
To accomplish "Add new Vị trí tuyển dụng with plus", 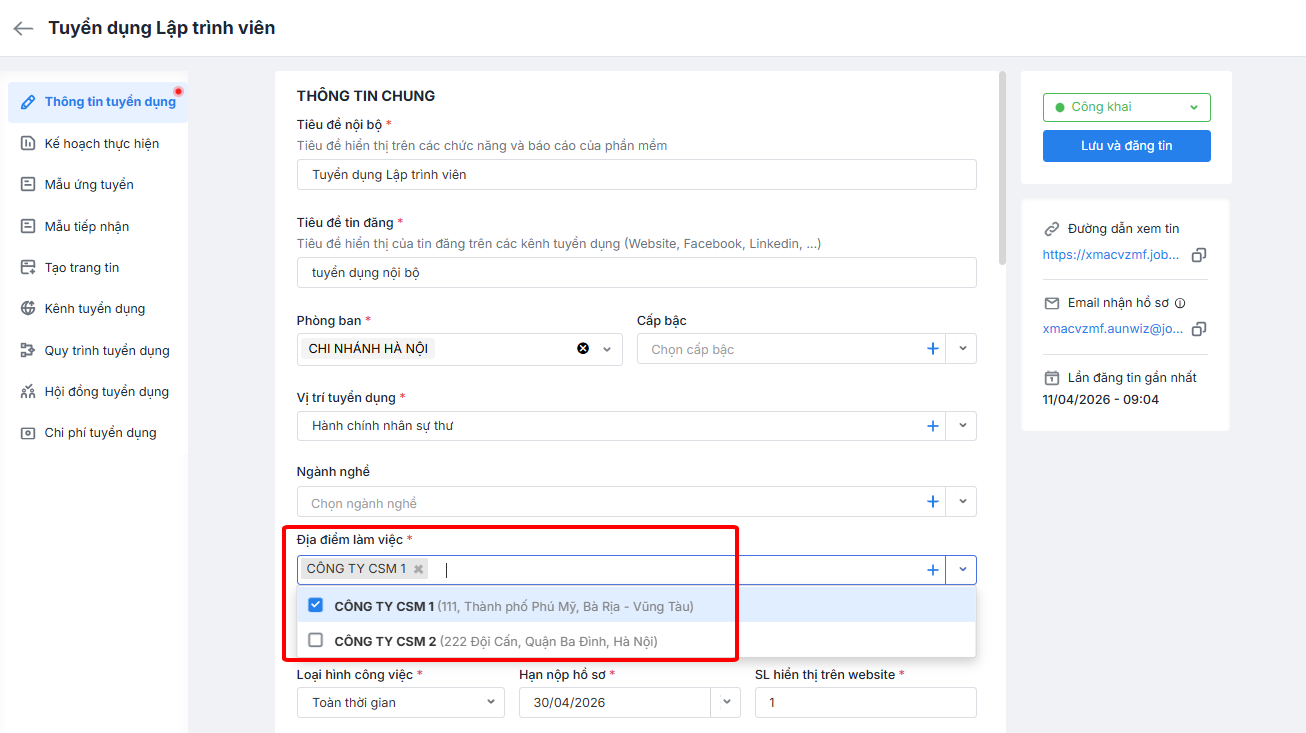I will click(933, 426).
